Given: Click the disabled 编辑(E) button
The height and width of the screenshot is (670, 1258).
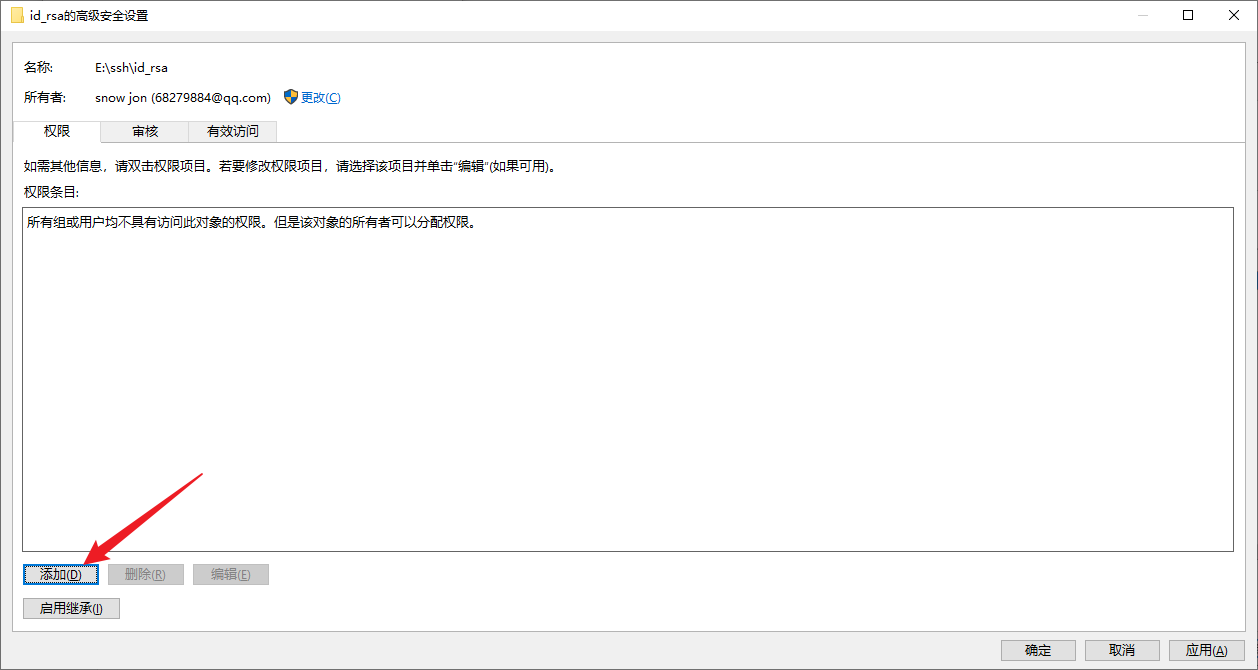Looking at the screenshot, I should [x=230, y=574].
